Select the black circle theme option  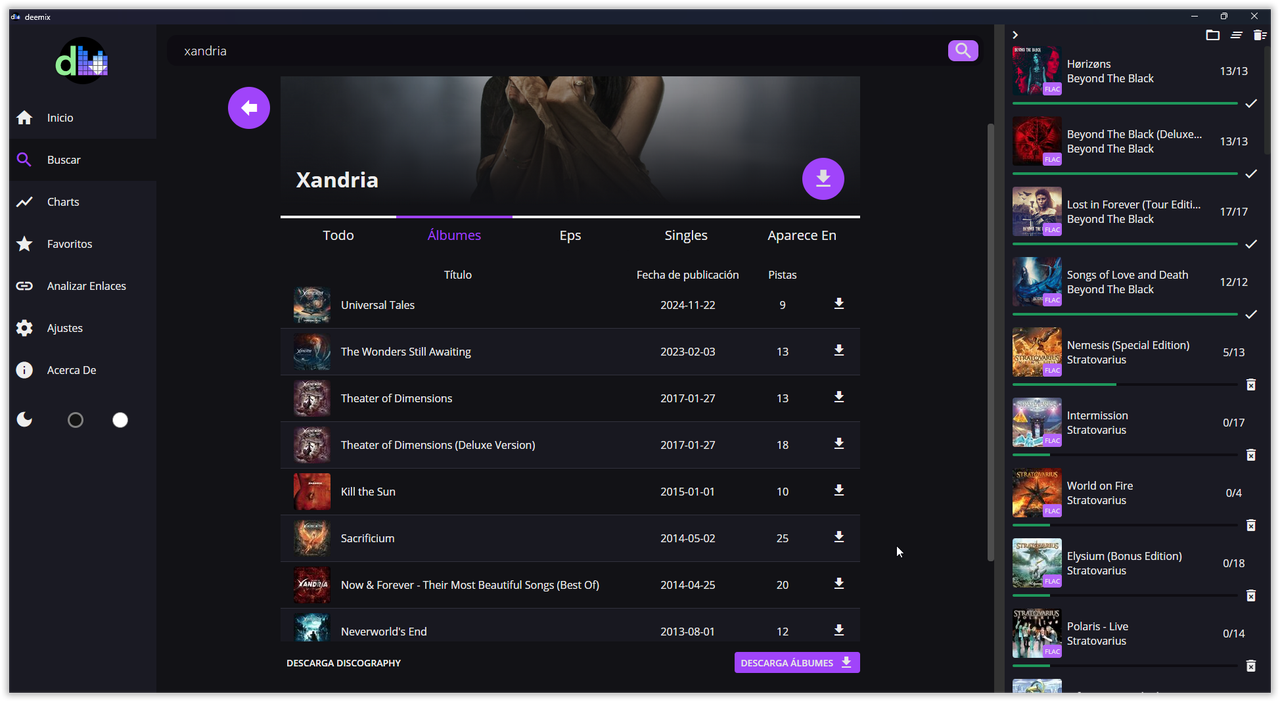75,420
